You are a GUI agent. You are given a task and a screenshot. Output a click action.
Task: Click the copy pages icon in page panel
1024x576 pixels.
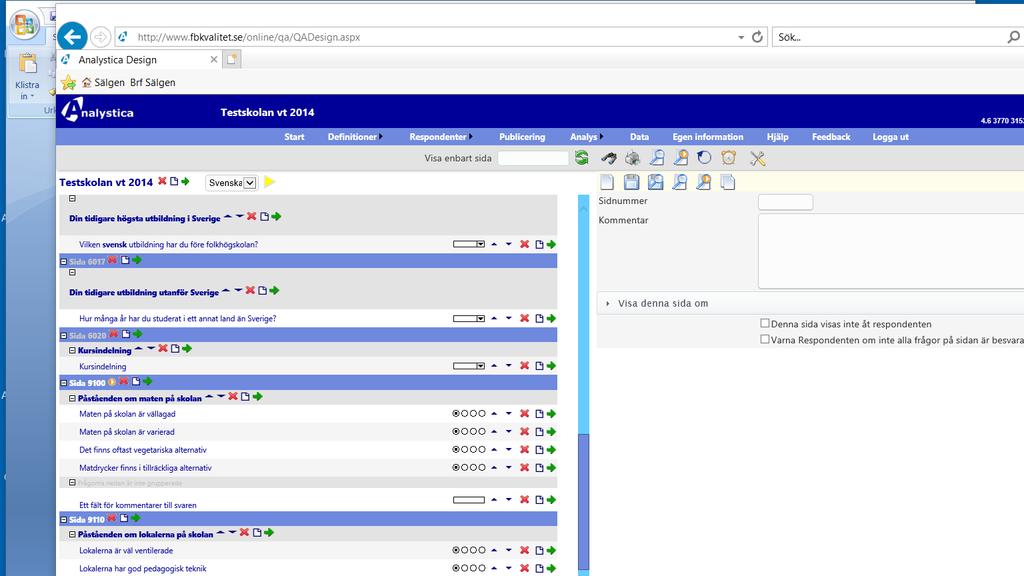728,182
